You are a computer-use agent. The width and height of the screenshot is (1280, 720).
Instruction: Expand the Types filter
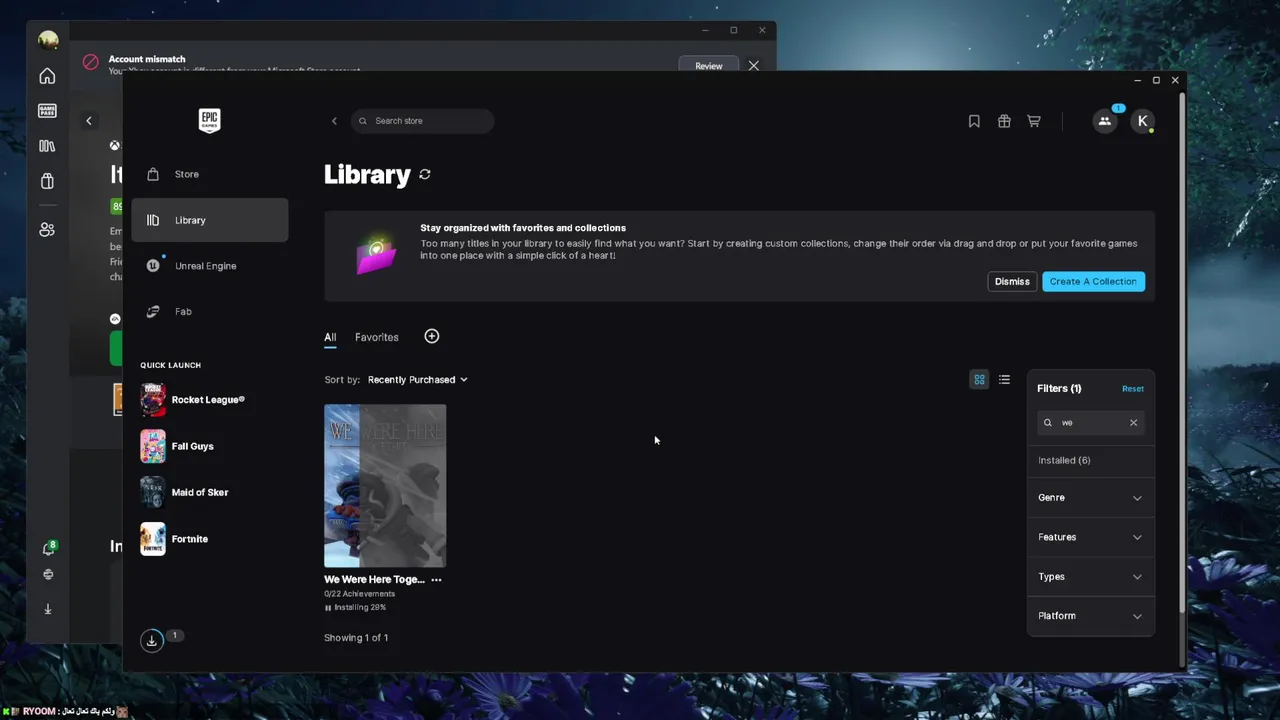(1090, 577)
